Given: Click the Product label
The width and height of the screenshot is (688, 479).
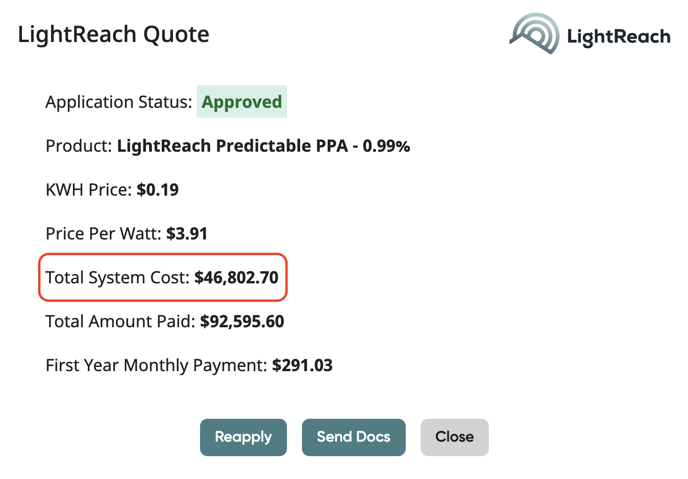Looking at the screenshot, I should pyautogui.click(x=79, y=146).
